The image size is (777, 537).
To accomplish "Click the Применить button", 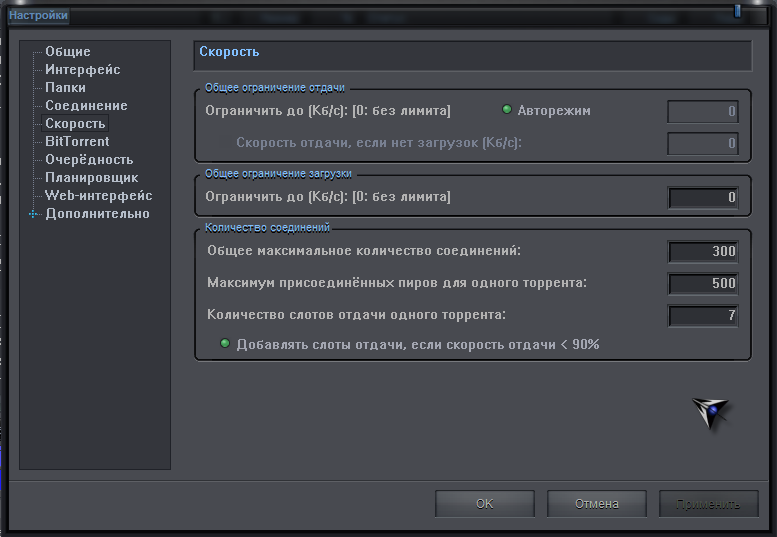I will (x=708, y=504).
